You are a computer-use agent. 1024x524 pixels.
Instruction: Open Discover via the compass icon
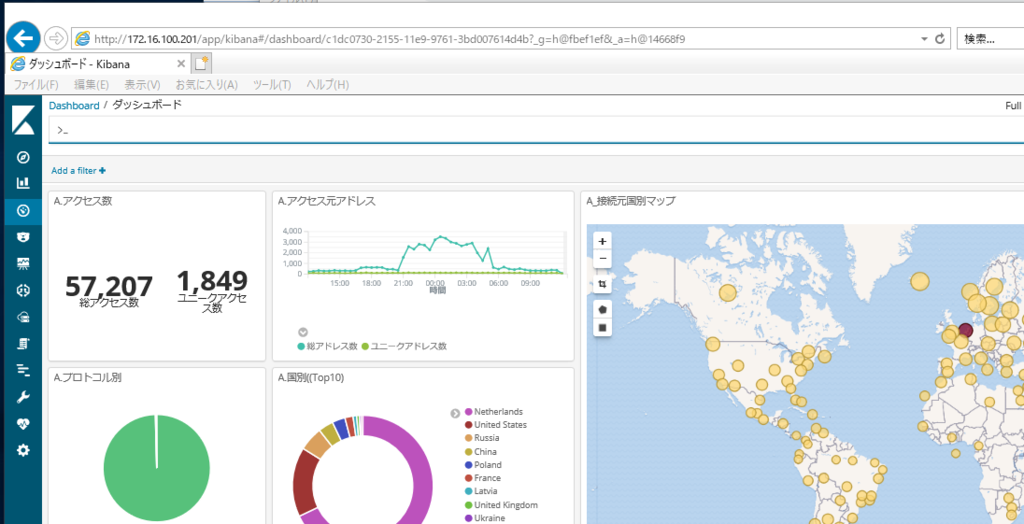tap(23, 157)
